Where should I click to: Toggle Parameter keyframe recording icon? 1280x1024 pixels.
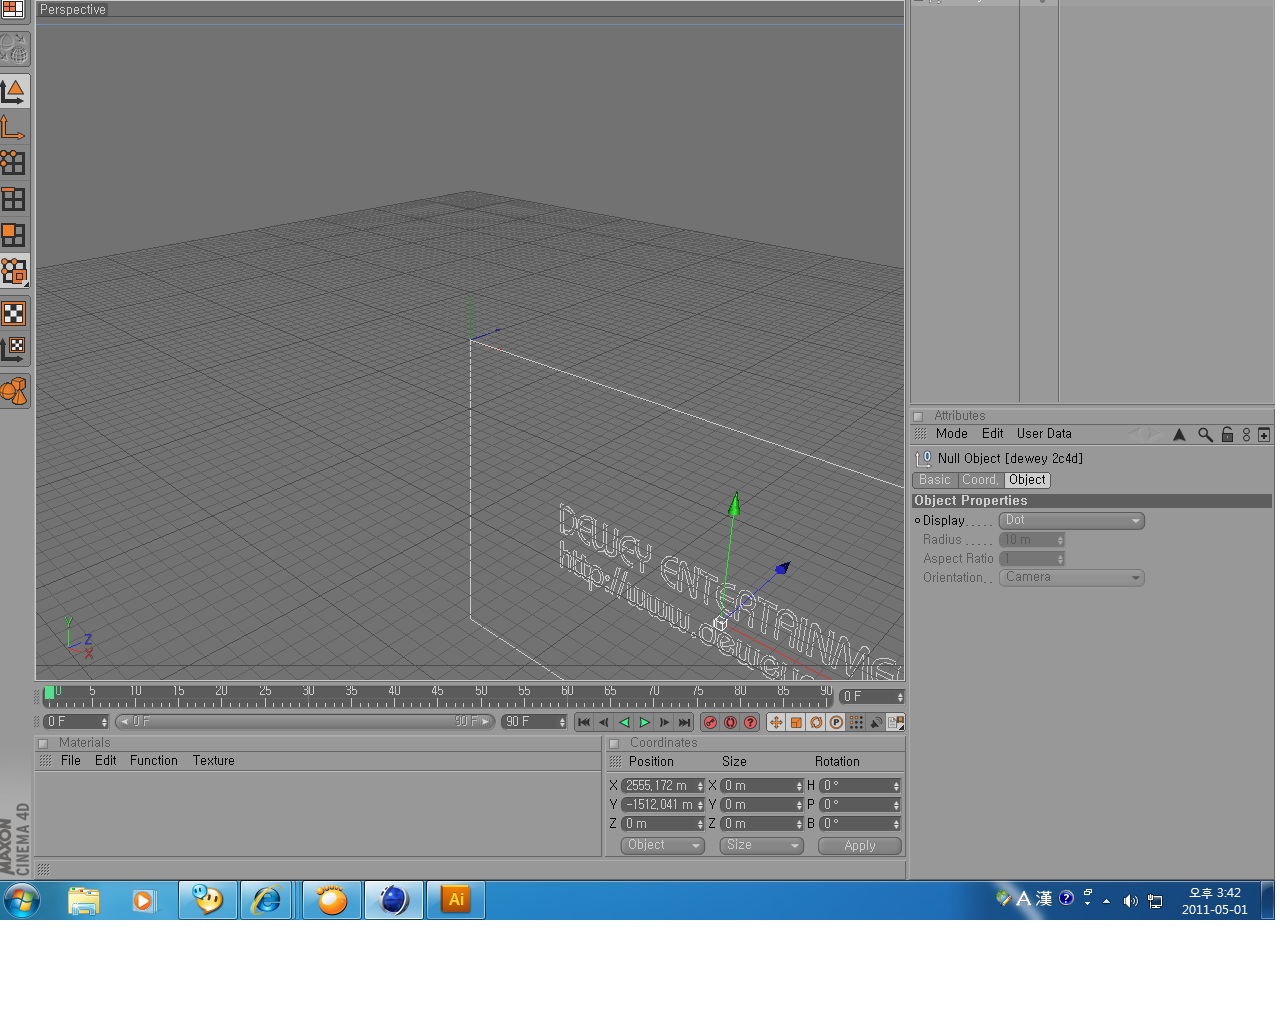point(836,722)
